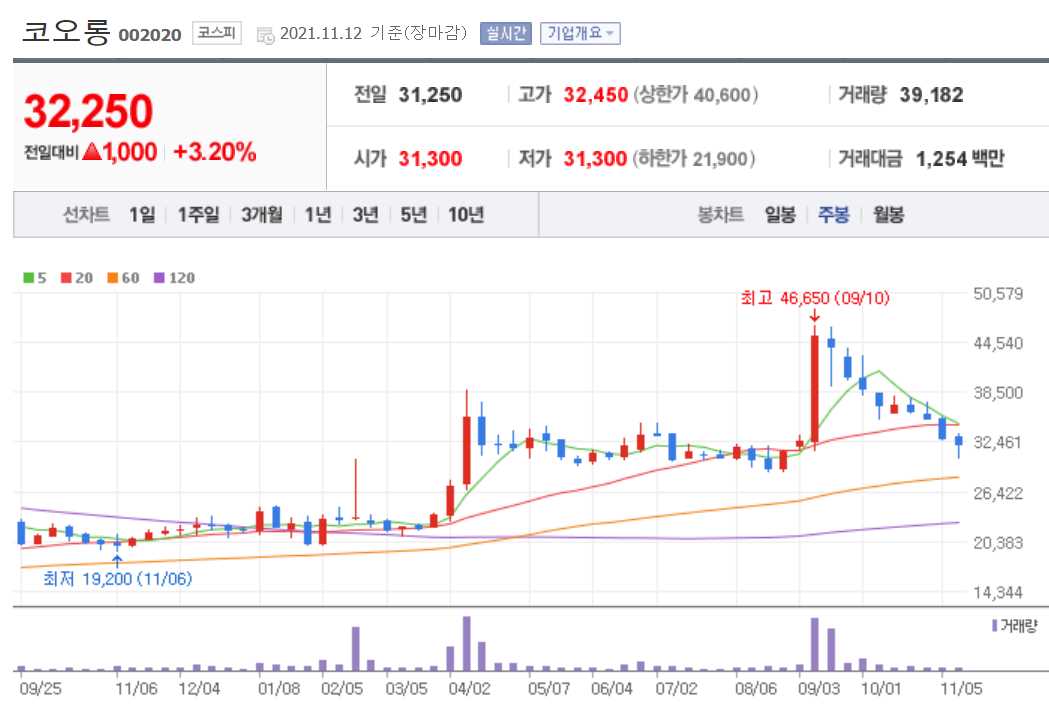
Task: Open the 1일 one-day chart period
Action: [141, 214]
